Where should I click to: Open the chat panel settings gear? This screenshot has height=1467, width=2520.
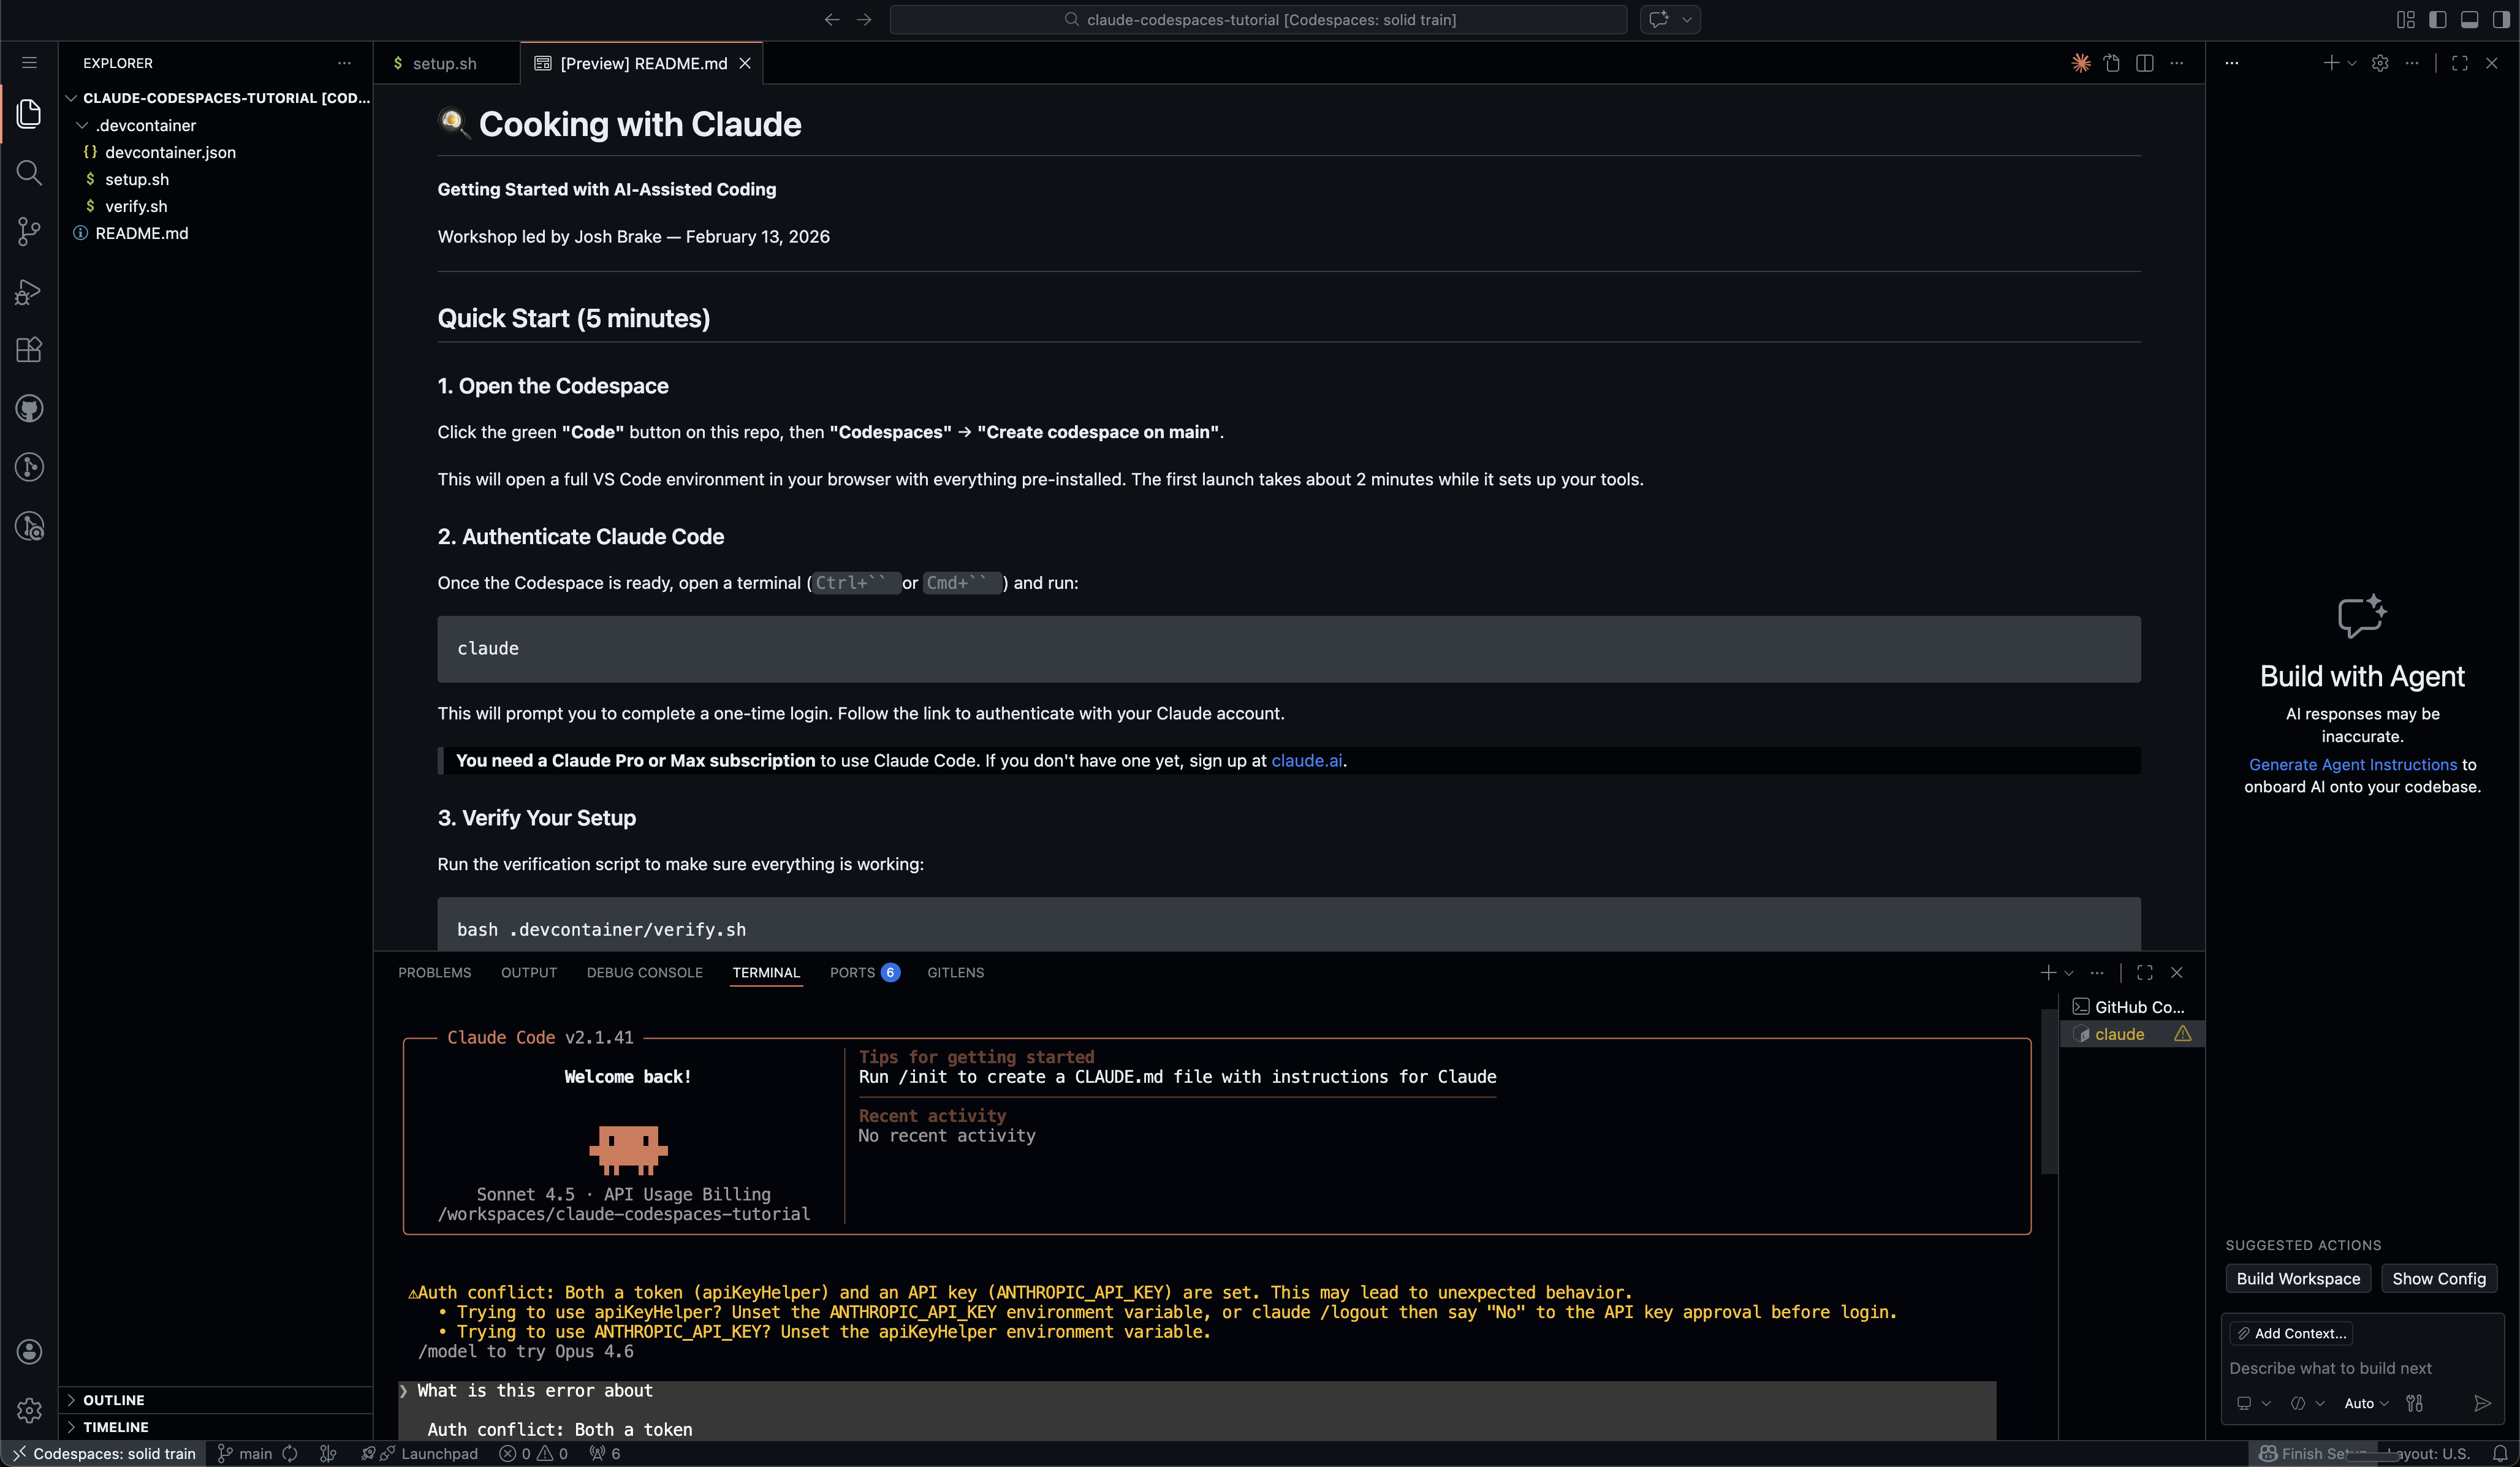[2380, 63]
